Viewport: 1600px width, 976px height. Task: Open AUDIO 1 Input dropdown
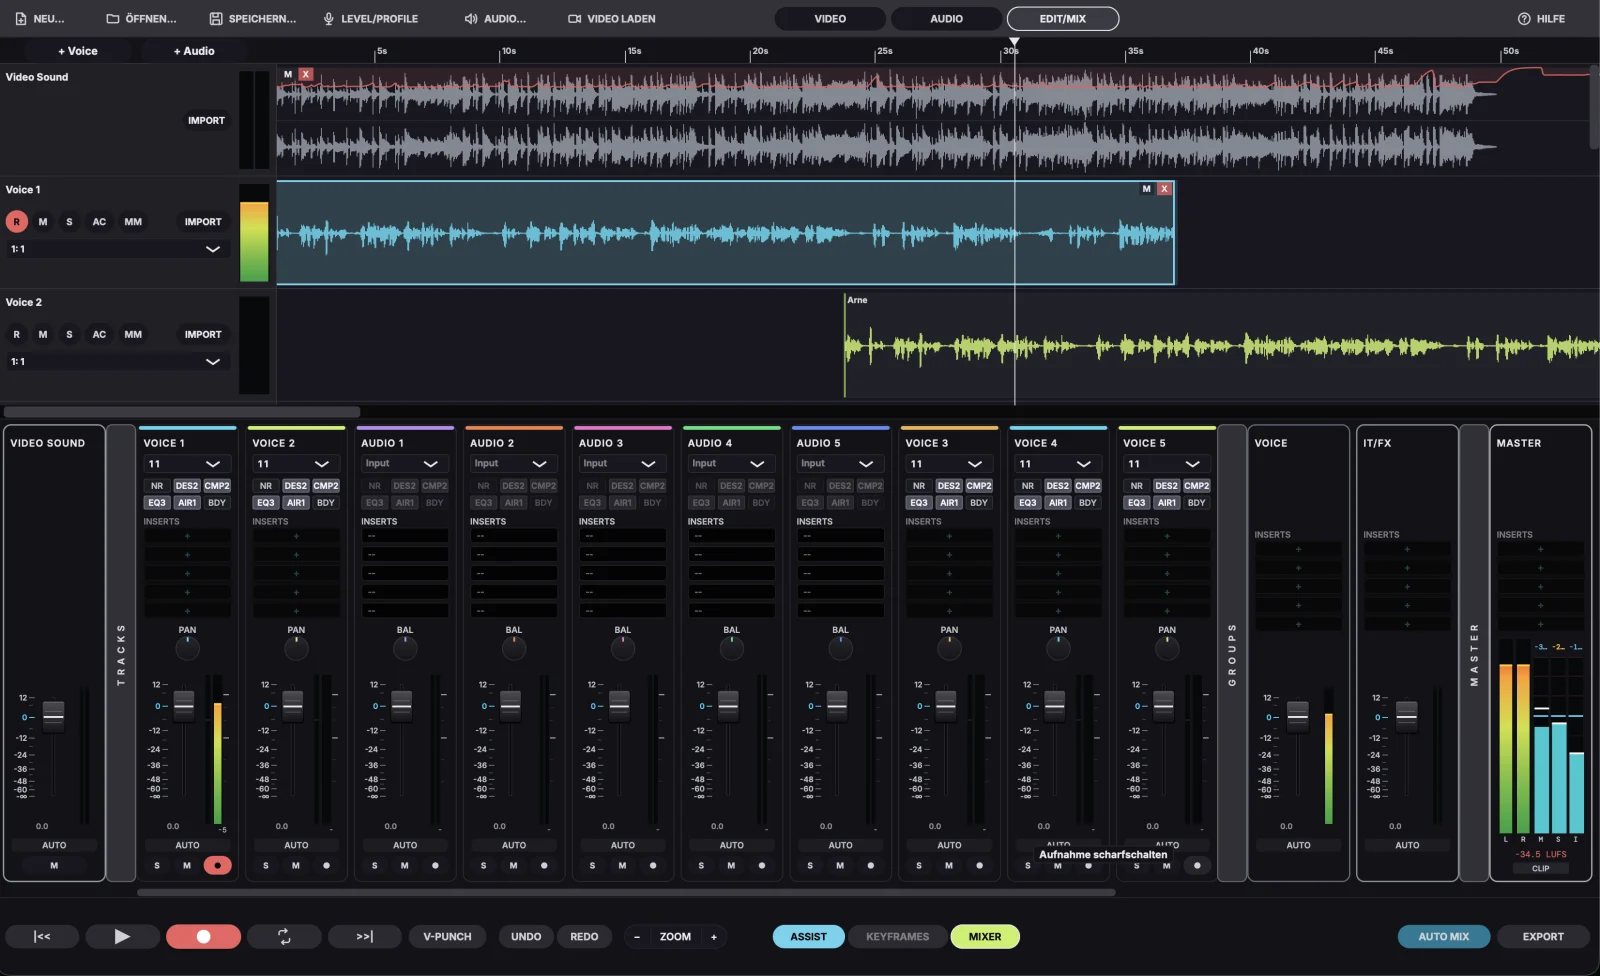pyautogui.click(x=405, y=464)
